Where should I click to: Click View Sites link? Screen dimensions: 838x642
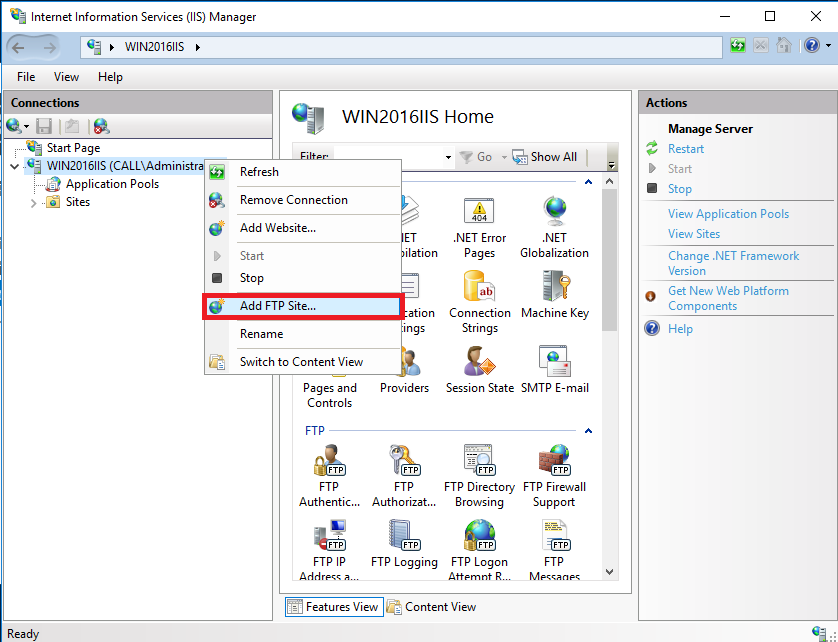click(x=694, y=234)
